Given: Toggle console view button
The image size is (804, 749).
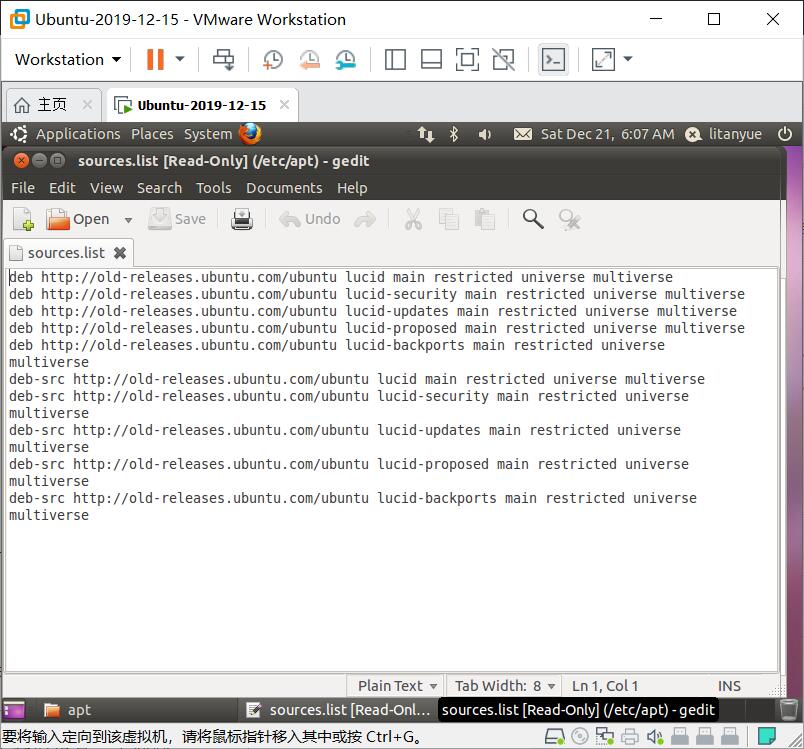Looking at the screenshot, I should pyautogui.click(x=553, y=59).
